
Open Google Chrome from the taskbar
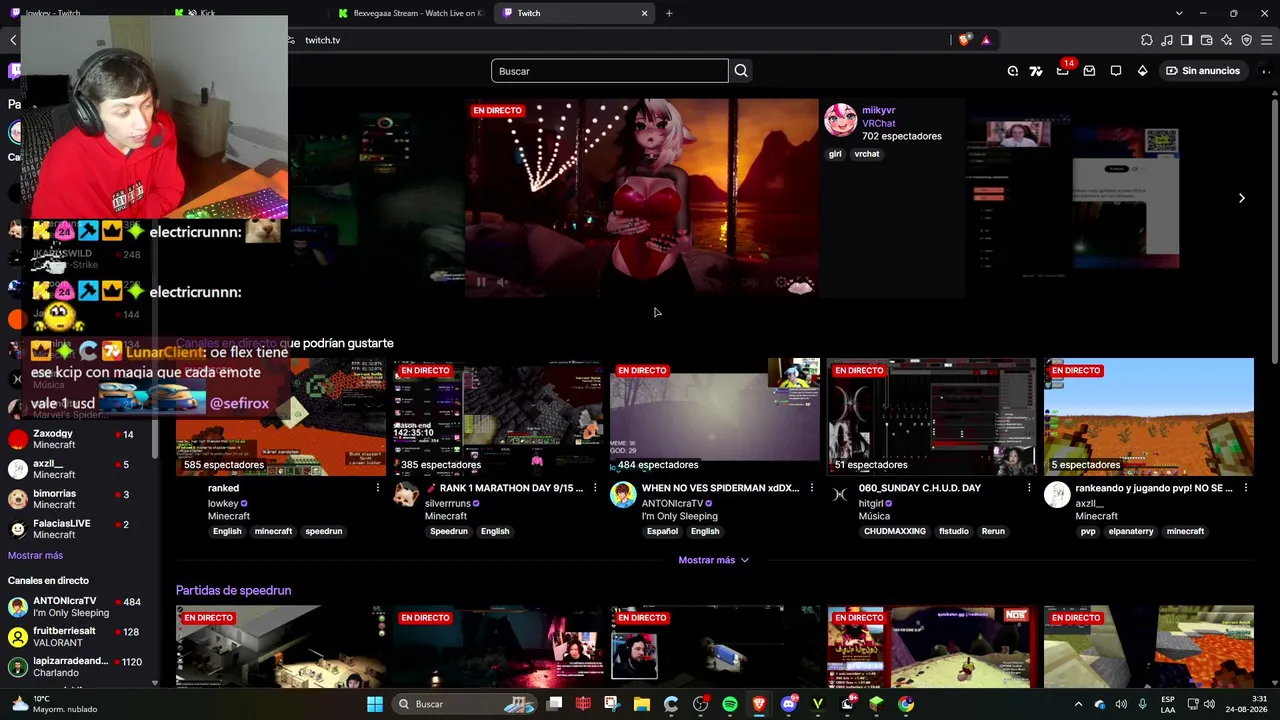tap(906, 704)
